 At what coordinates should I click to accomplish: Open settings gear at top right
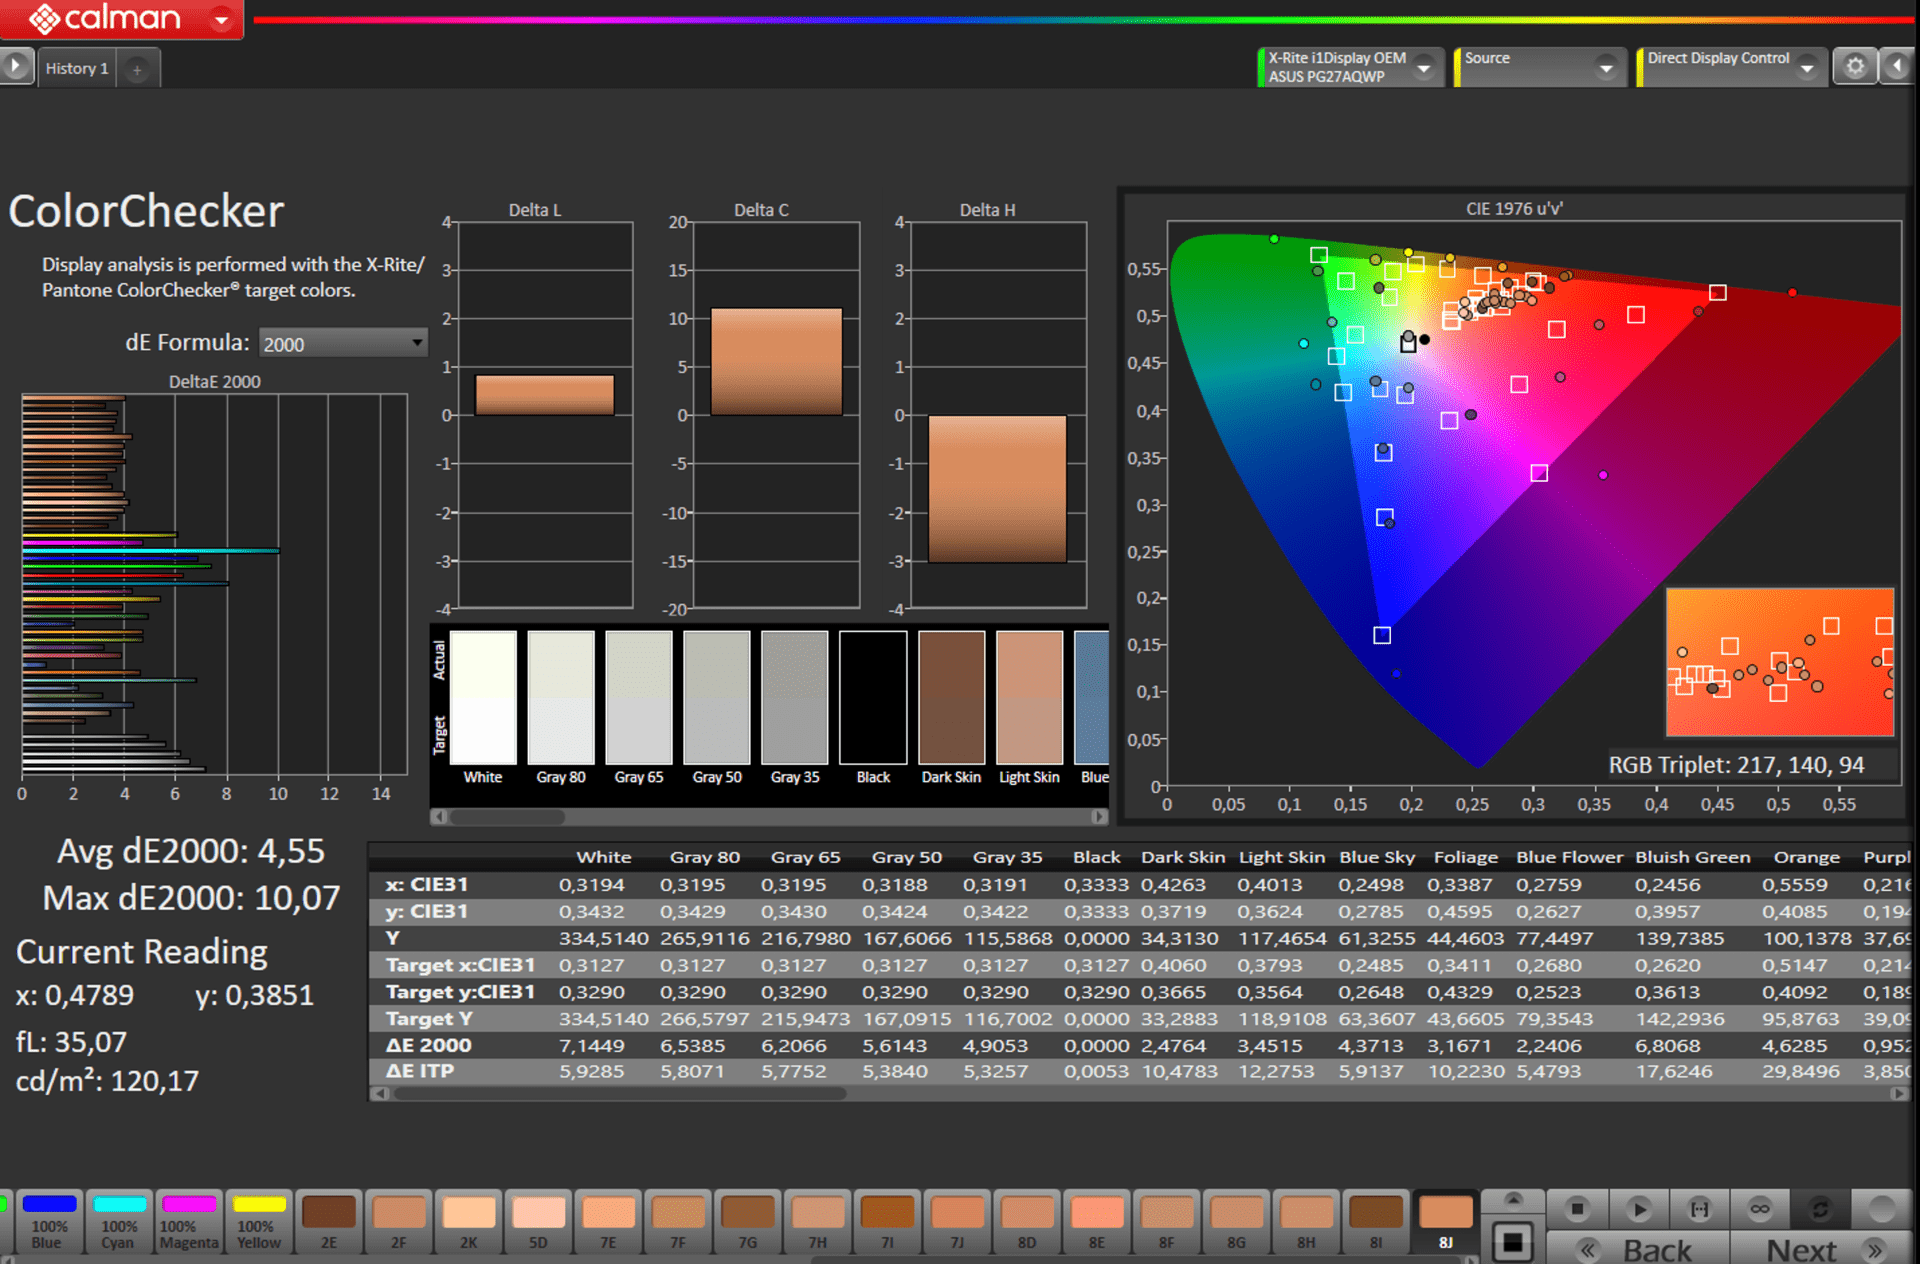tap(1855, 67)
